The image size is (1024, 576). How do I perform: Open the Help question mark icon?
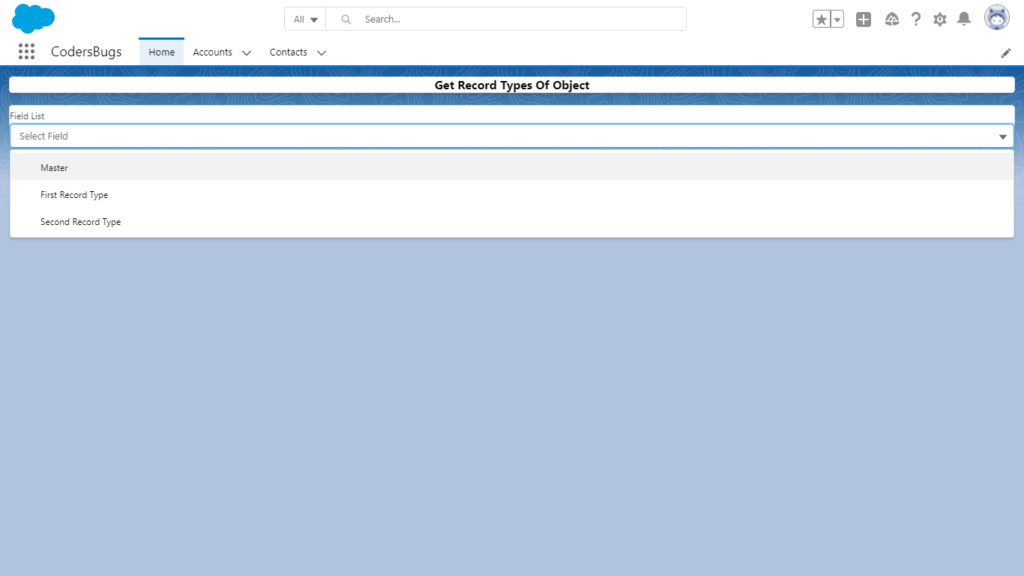[916, 20]
